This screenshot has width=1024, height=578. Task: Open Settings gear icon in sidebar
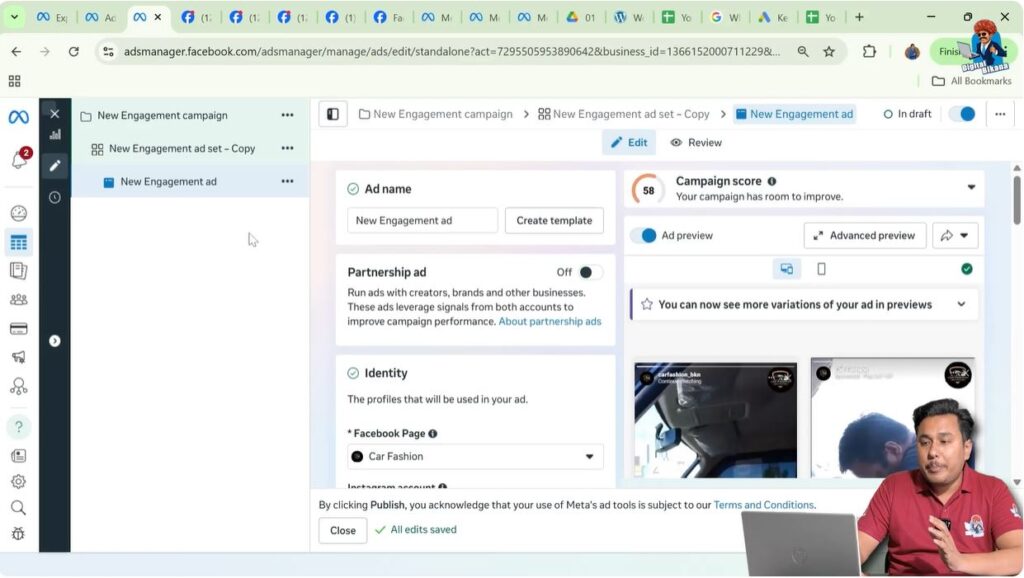tap(19, 481)
